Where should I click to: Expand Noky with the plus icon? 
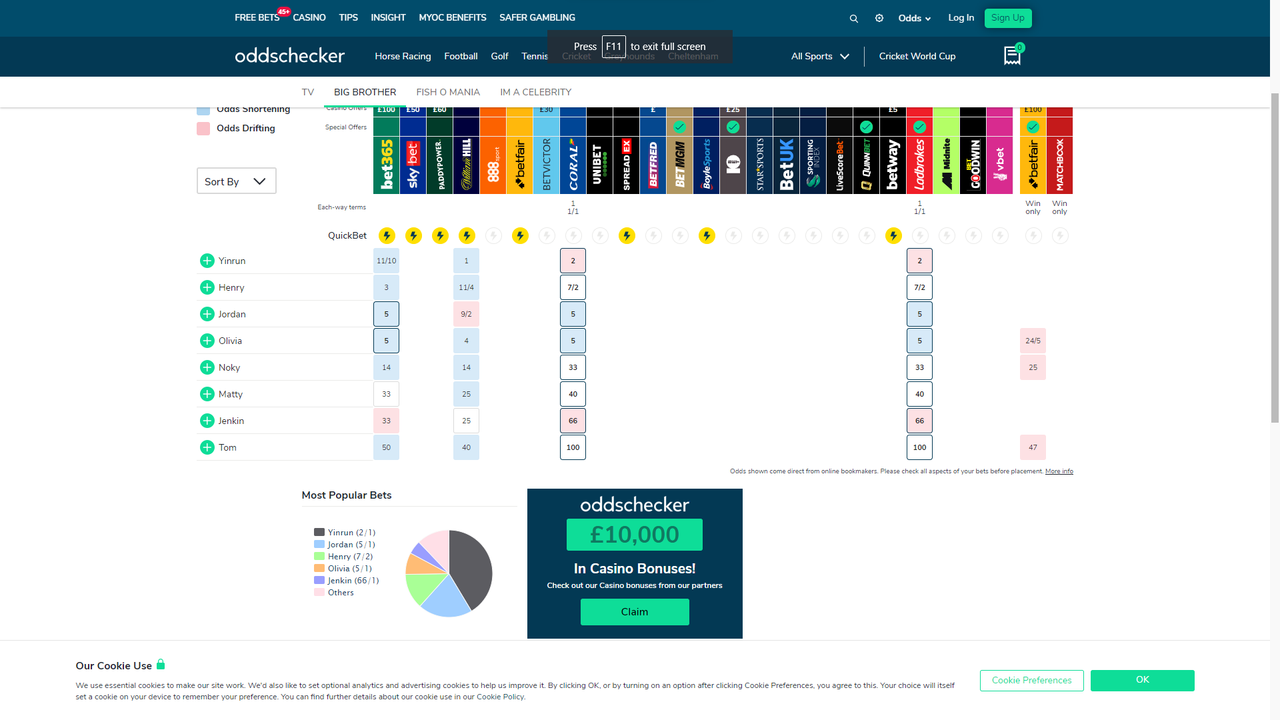point(207,367)
